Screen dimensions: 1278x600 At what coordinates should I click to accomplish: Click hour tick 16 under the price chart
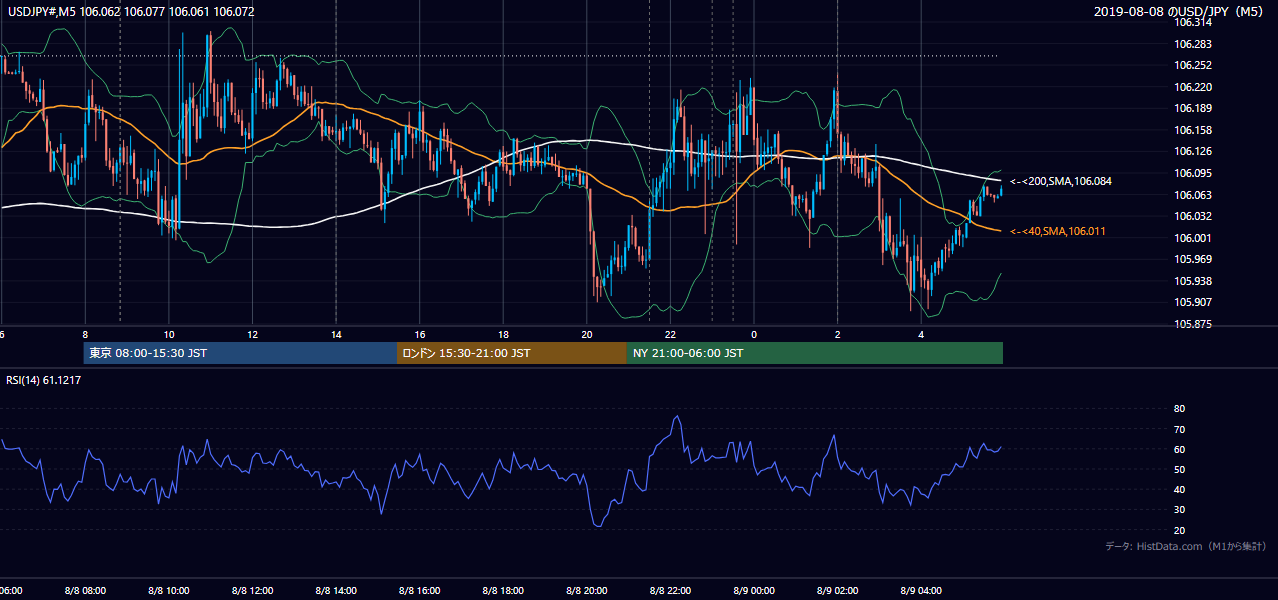coord(420,334)
